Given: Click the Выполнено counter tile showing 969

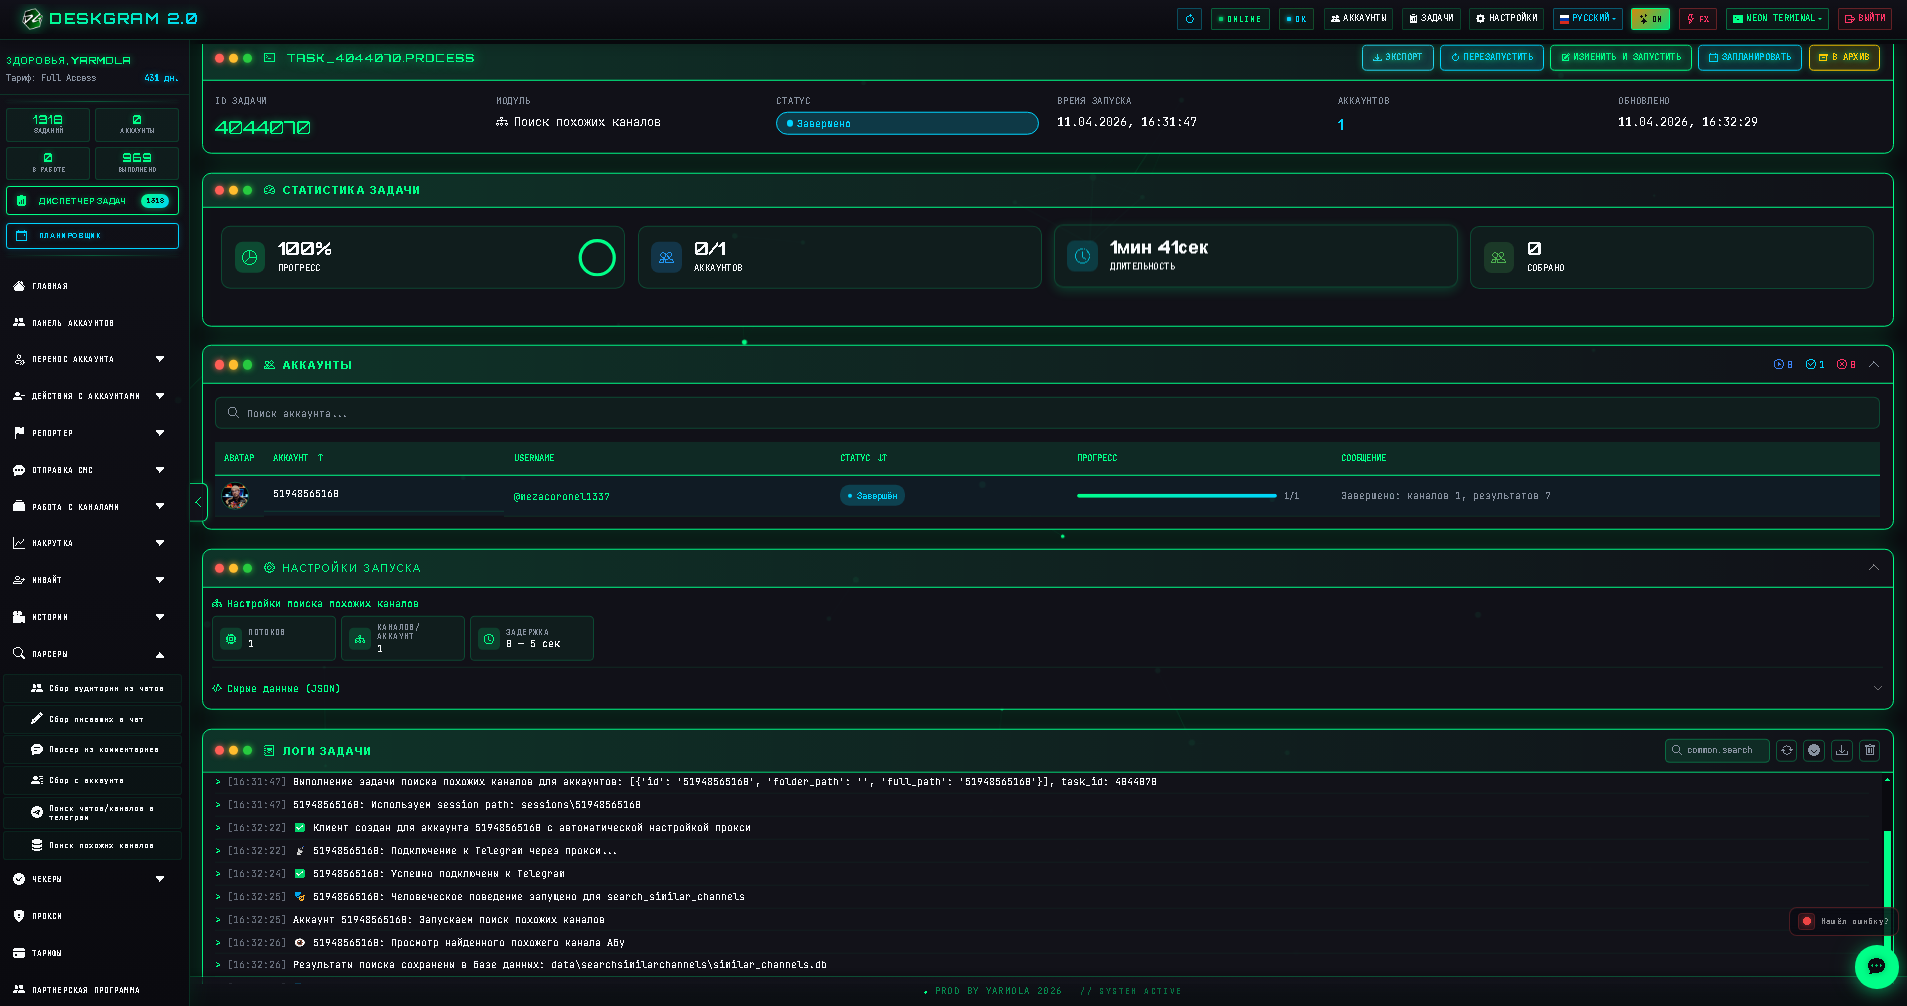Looking at the screenshot, I should [x=137, y=163].
